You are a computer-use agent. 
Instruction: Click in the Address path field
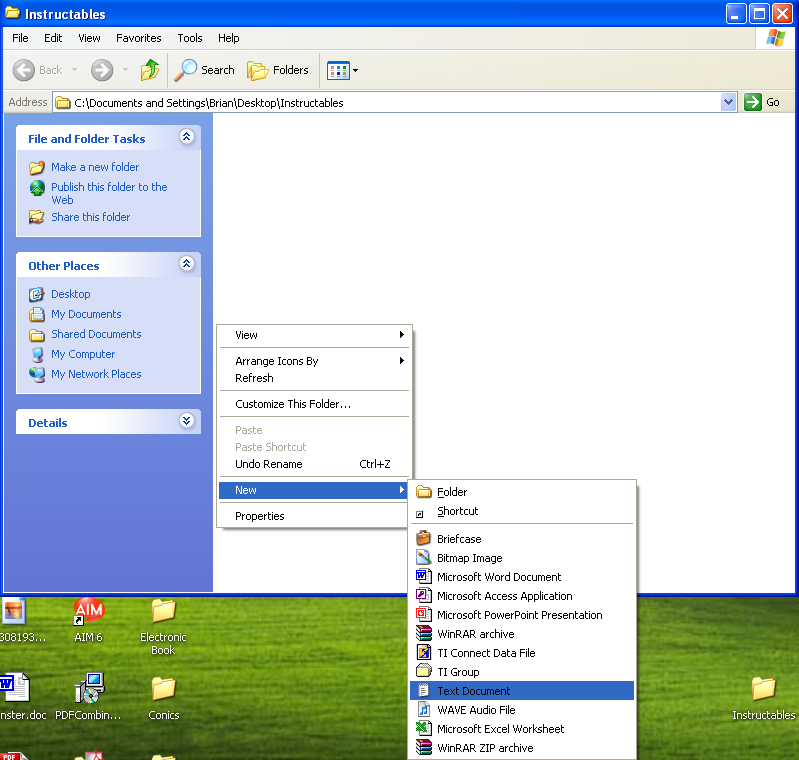click(x=387, y=102)
